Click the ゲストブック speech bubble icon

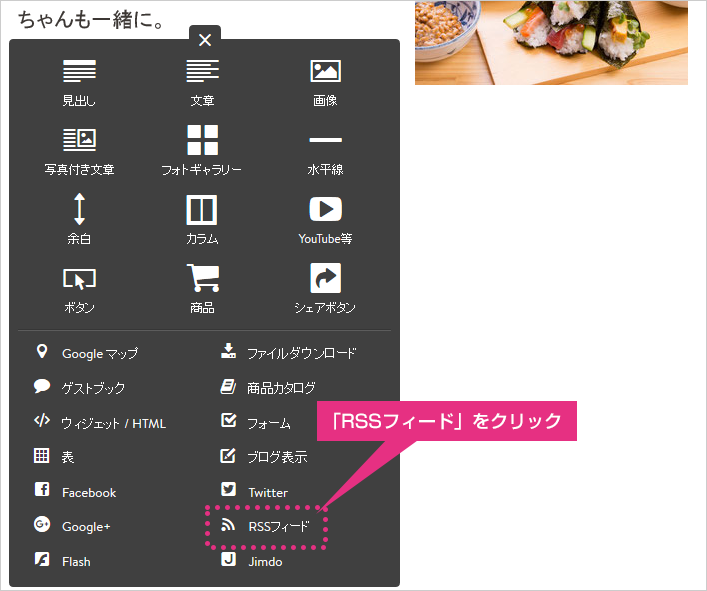pyautogui.click(x=41, y=386)
